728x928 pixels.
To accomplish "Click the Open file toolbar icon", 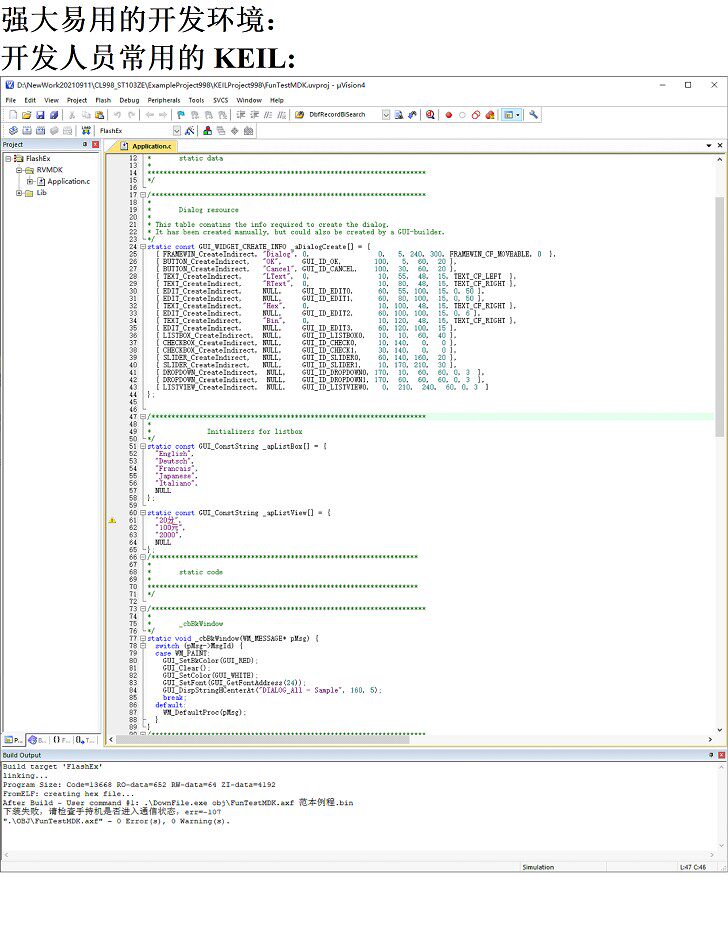I will (x=26, y=115).
